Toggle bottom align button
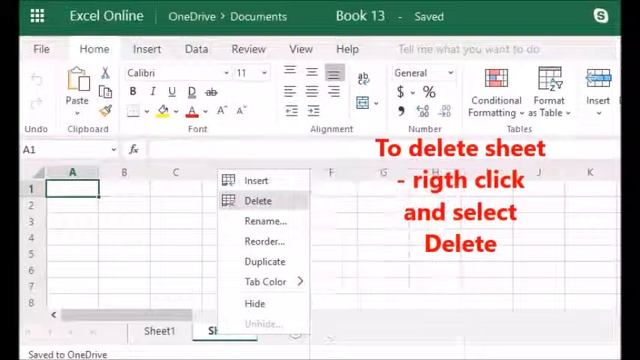640x360 pixels. click(x=335, y=73)
